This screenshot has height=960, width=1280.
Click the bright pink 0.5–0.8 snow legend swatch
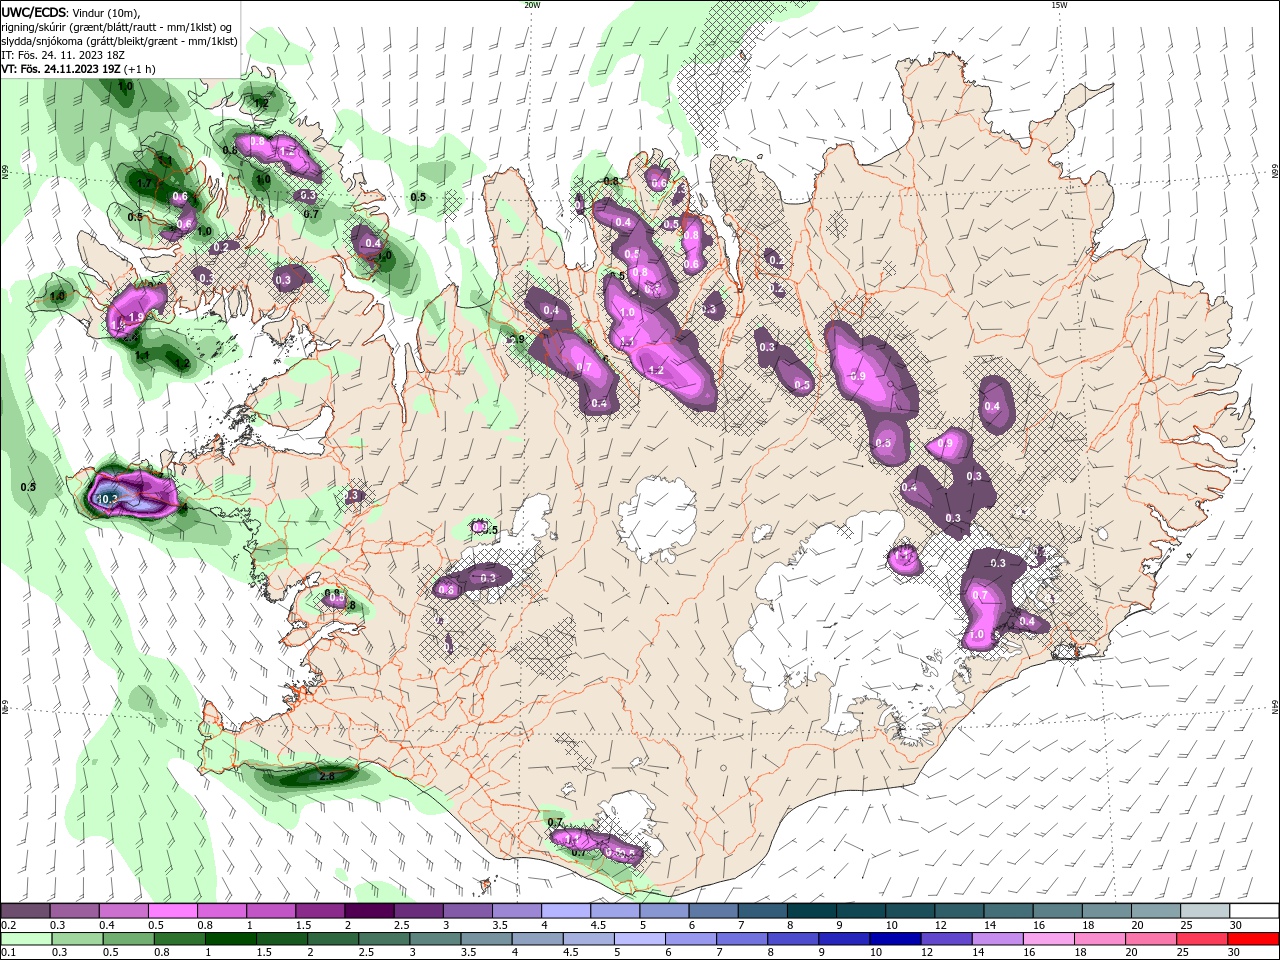[172, 911]
